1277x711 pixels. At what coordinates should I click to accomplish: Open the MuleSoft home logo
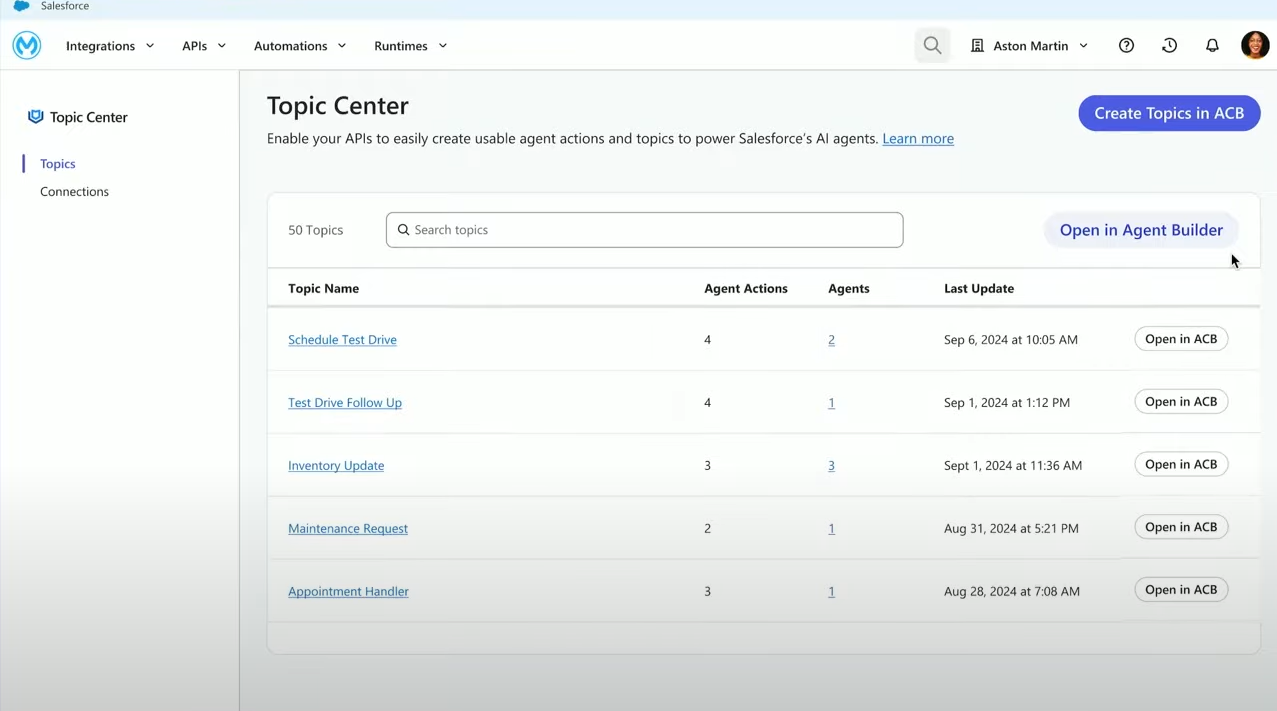[x=27, y=45]
